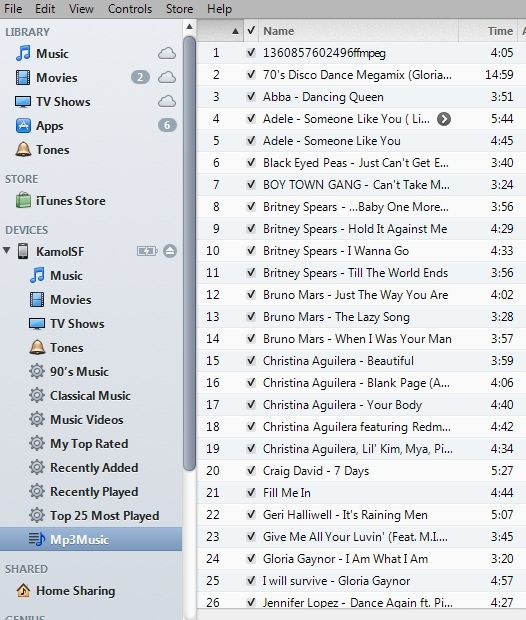Click the KamolSF battery charging icon
This screenshot has width=526, height=620.
pos(147,251)
